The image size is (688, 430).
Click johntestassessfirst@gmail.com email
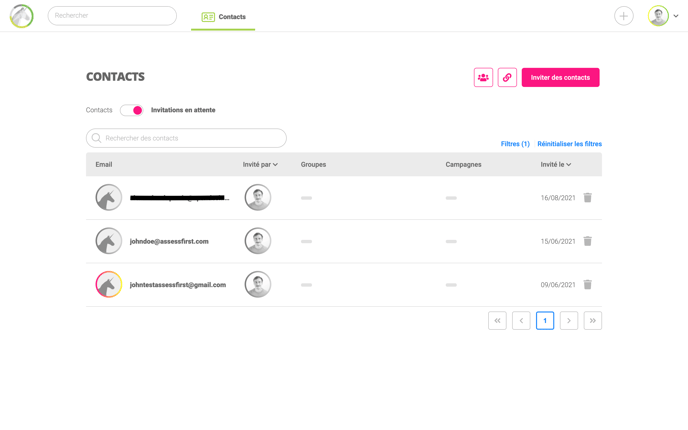pyautogui.click(x=178, y=285)
